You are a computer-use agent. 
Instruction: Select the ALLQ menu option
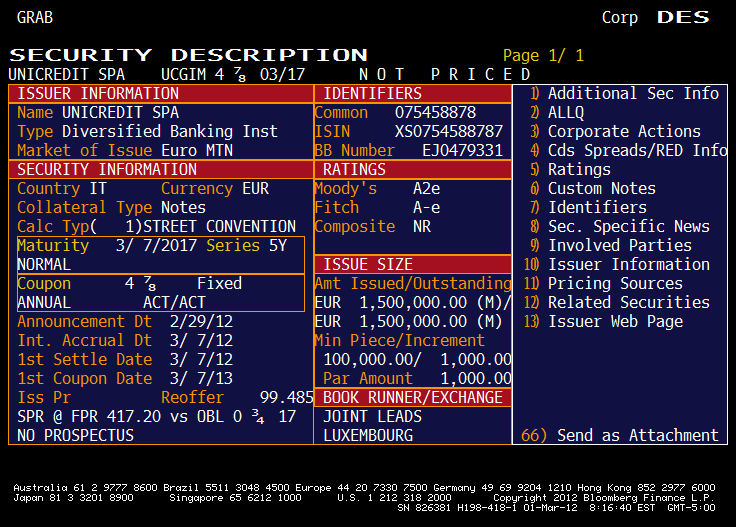557,113
